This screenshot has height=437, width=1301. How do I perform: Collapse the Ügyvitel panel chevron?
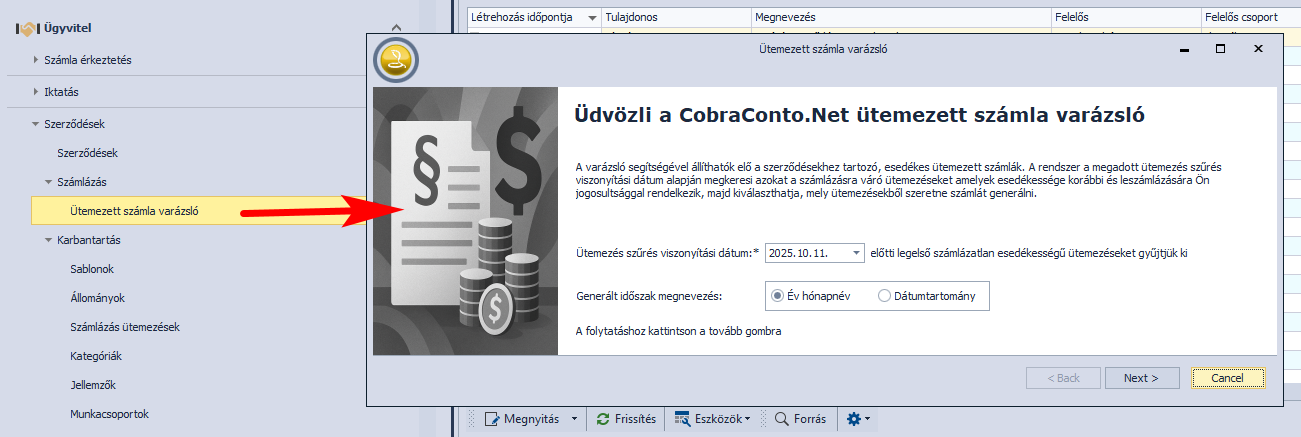pyautogui.click(x=397, y=28)
